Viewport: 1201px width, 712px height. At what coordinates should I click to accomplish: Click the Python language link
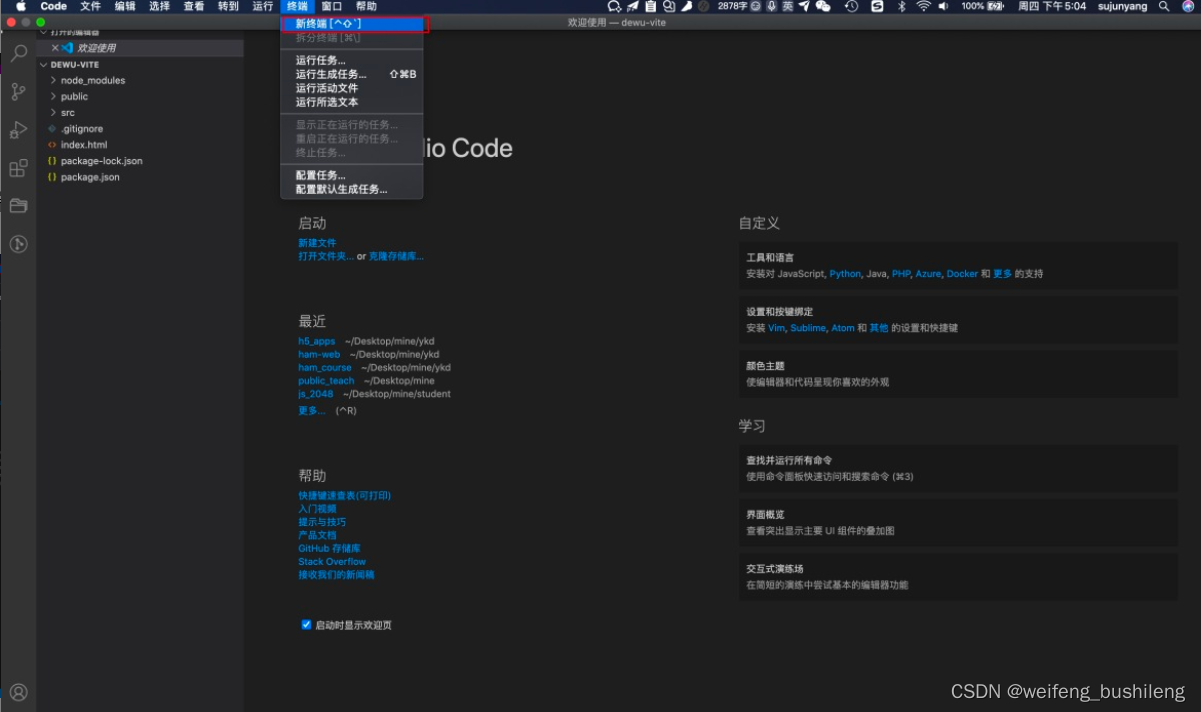point(845,274)
